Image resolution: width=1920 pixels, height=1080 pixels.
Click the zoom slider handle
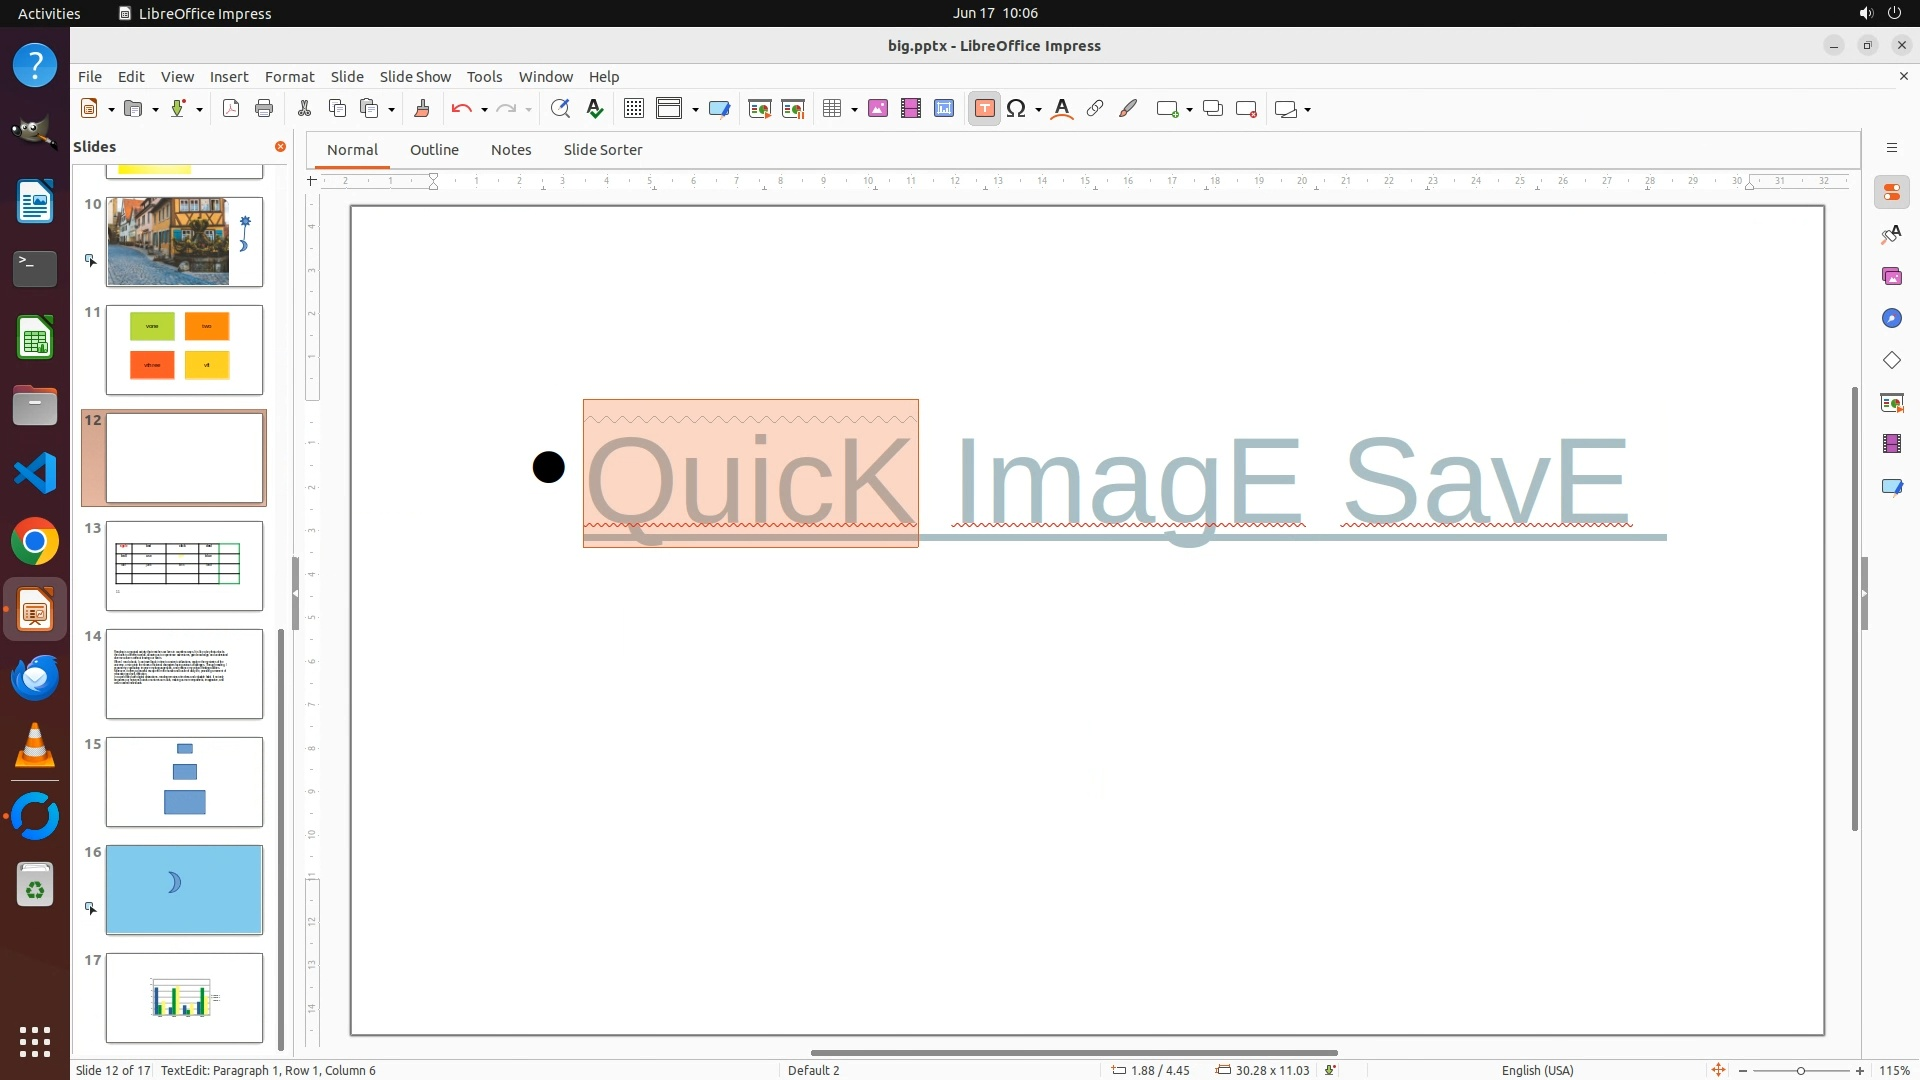[1800, 1070]
